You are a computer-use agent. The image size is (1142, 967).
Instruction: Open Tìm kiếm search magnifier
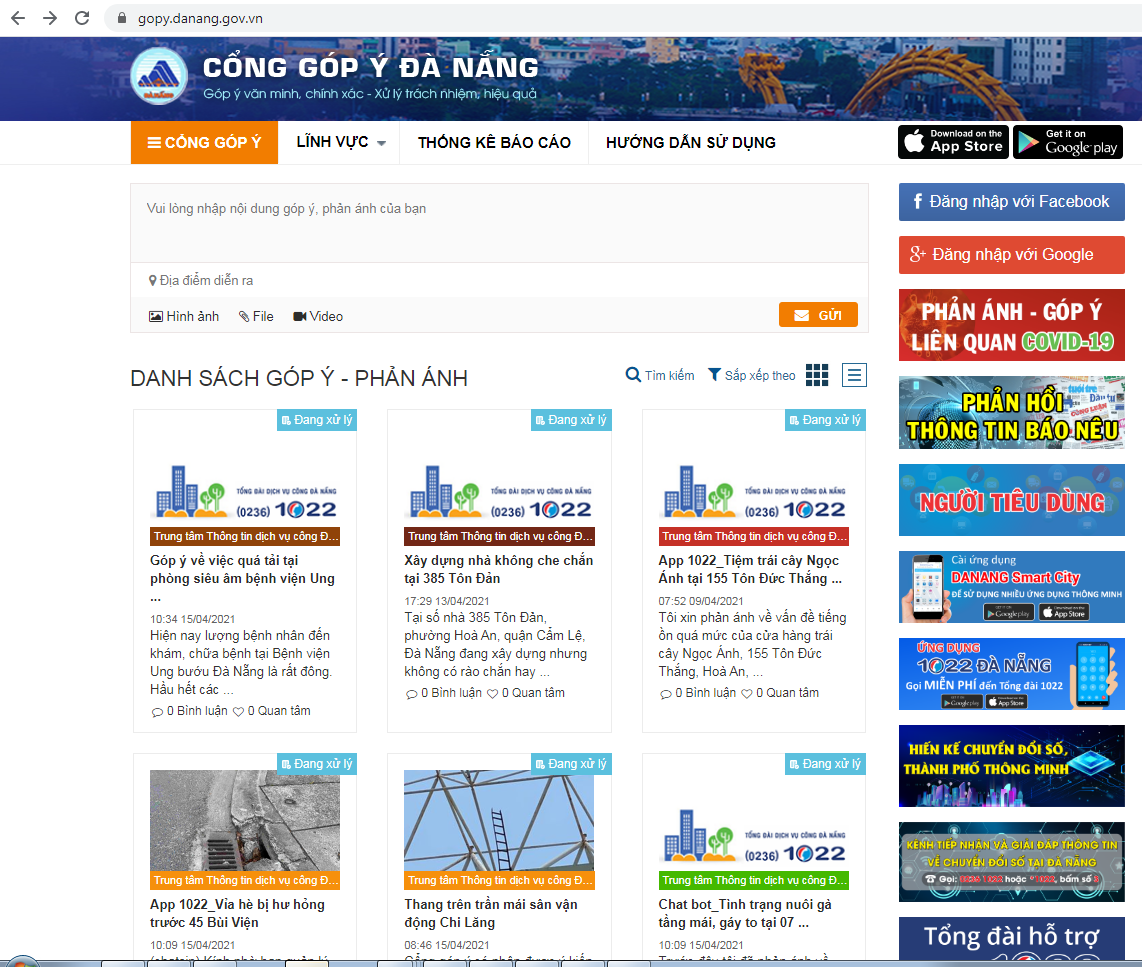click(660, 375)
